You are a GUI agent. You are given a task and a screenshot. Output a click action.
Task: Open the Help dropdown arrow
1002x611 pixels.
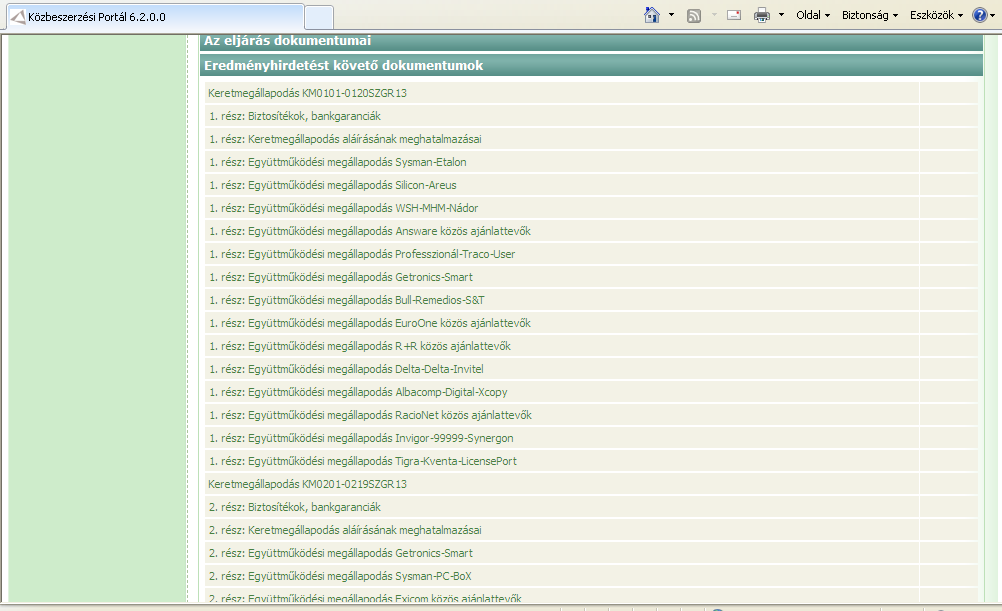pyautogui.click(x=992, y=15)
